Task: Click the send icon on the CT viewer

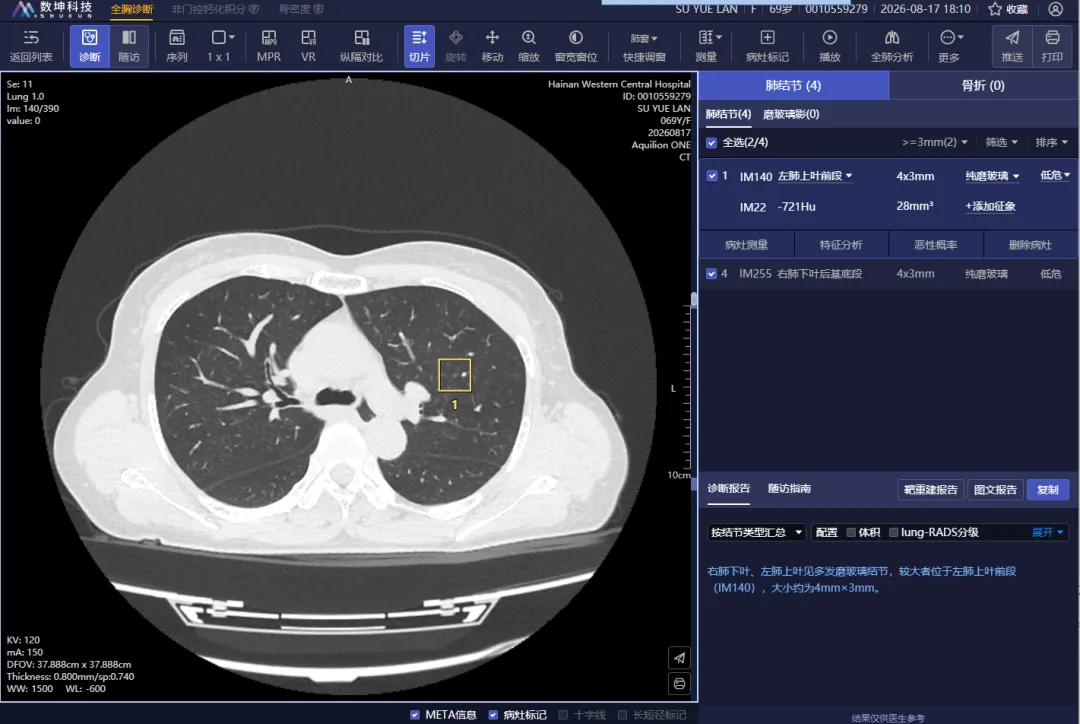Action: [679, 657]
